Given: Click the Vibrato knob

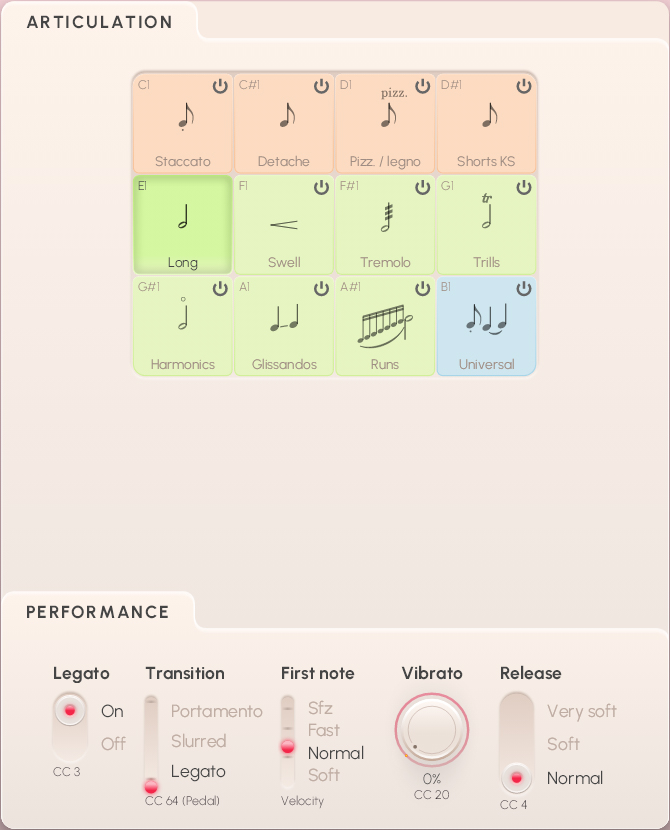Looking at the screenshot, I should coord(432,730).
